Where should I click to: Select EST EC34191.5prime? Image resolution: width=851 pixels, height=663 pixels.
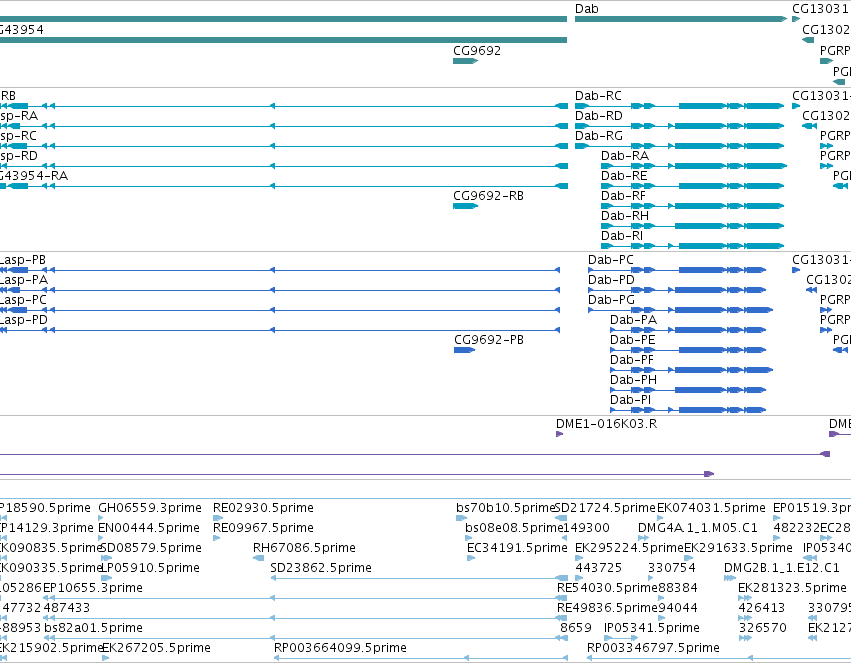click(x=517, y=549)
